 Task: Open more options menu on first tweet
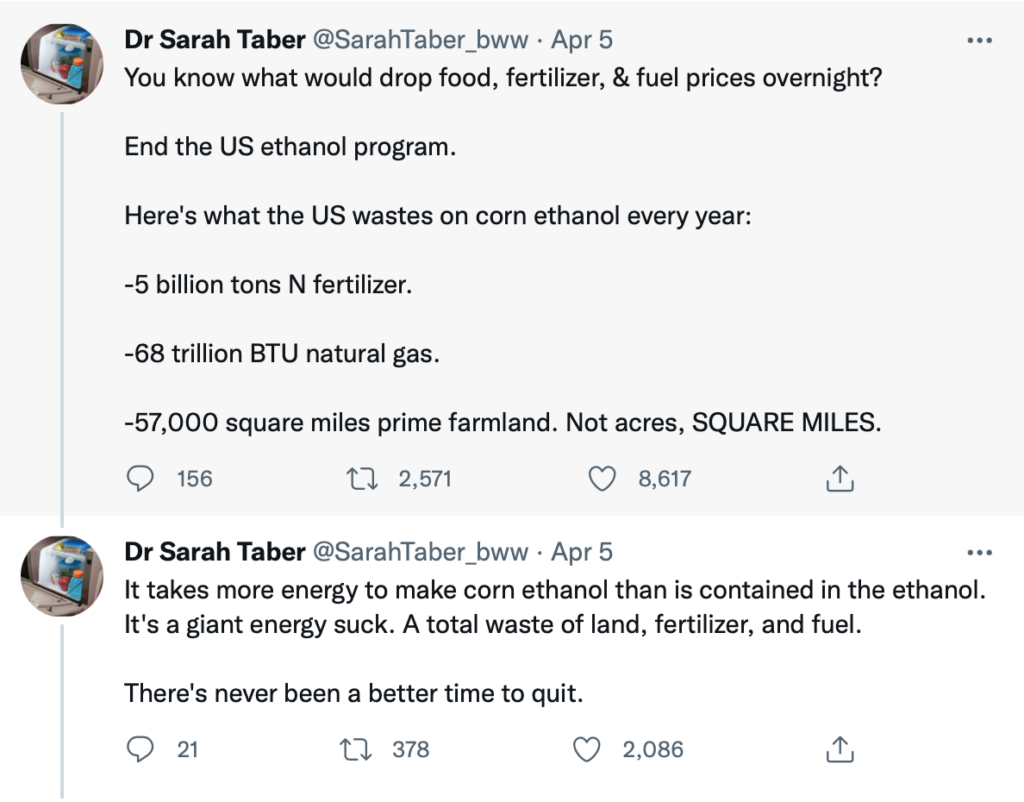(x=979, y=40)
